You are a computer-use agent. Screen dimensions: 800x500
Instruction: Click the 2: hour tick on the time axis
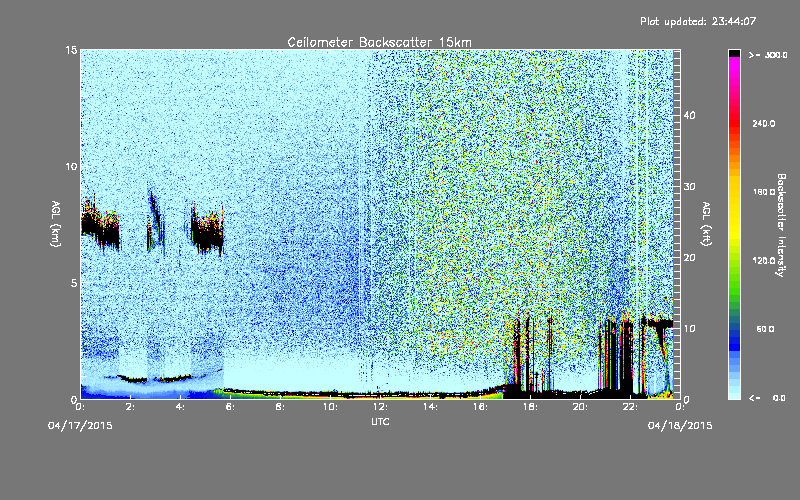click(131, 407)
